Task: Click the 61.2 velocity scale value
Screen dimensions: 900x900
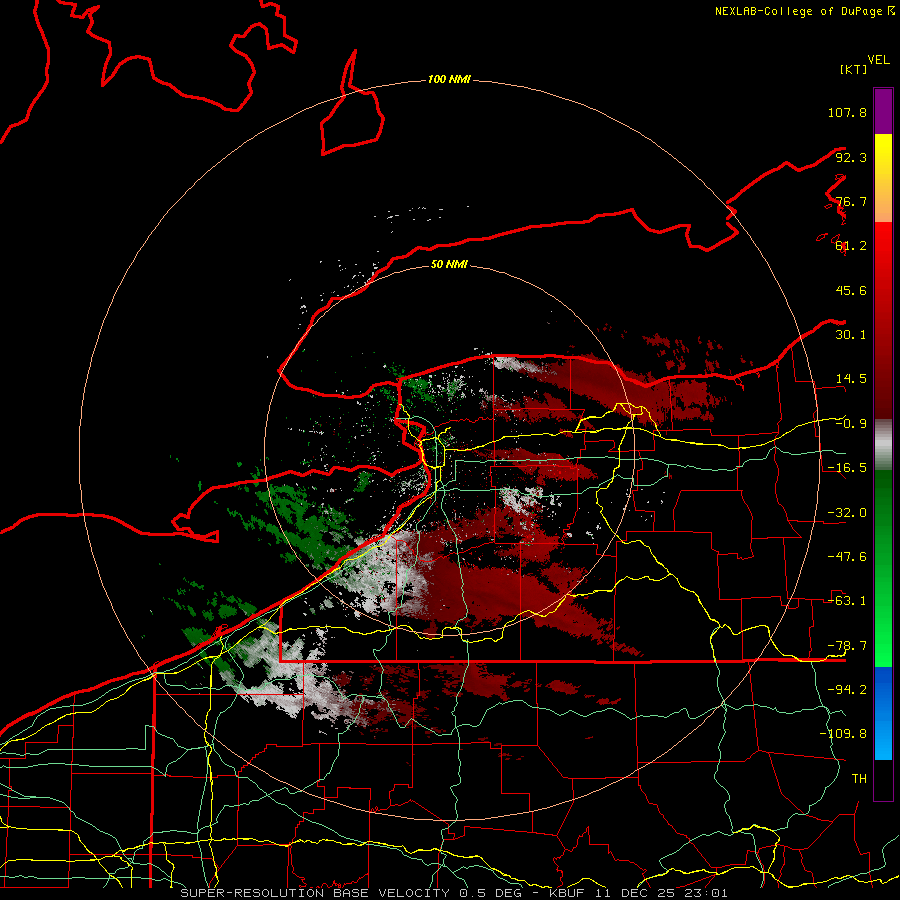Action: [851, 246]
